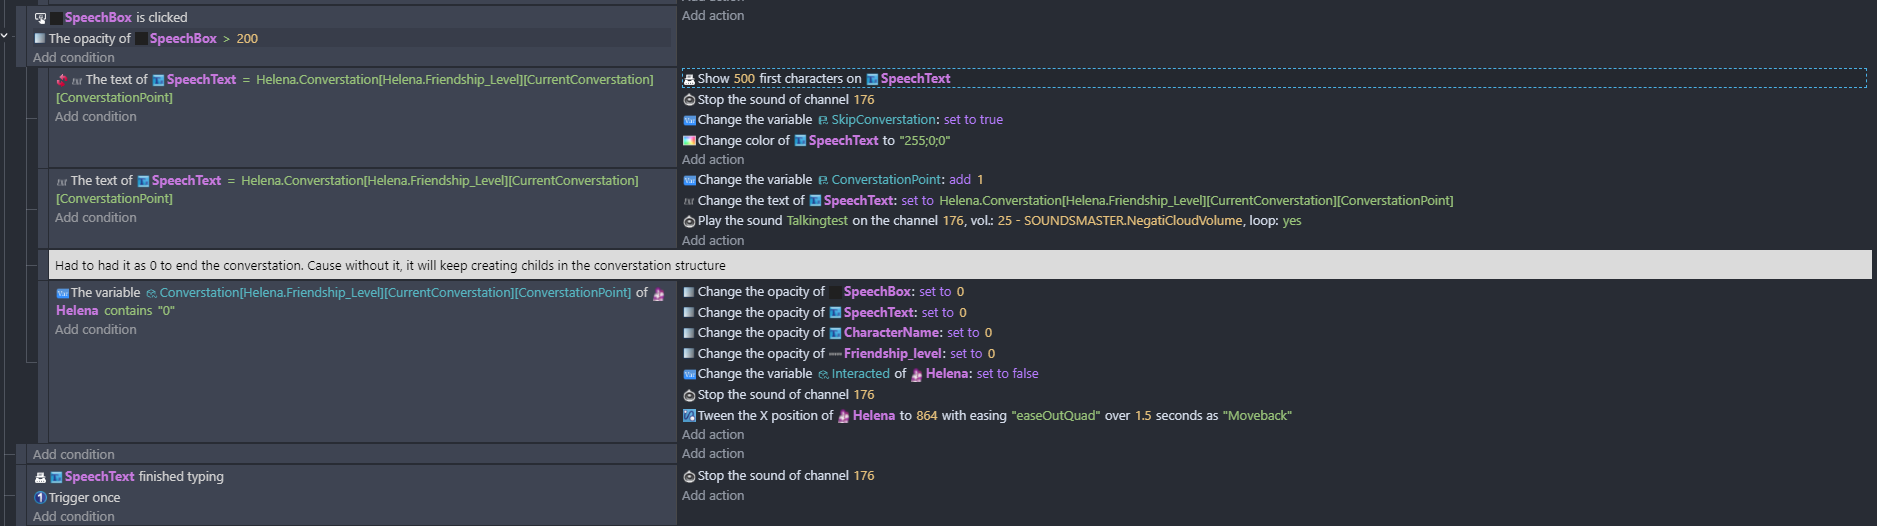Click the opacity icon in the SpeechBox > 200 condition
Viewport: 1877px width, 526px height.
(40, 39)
